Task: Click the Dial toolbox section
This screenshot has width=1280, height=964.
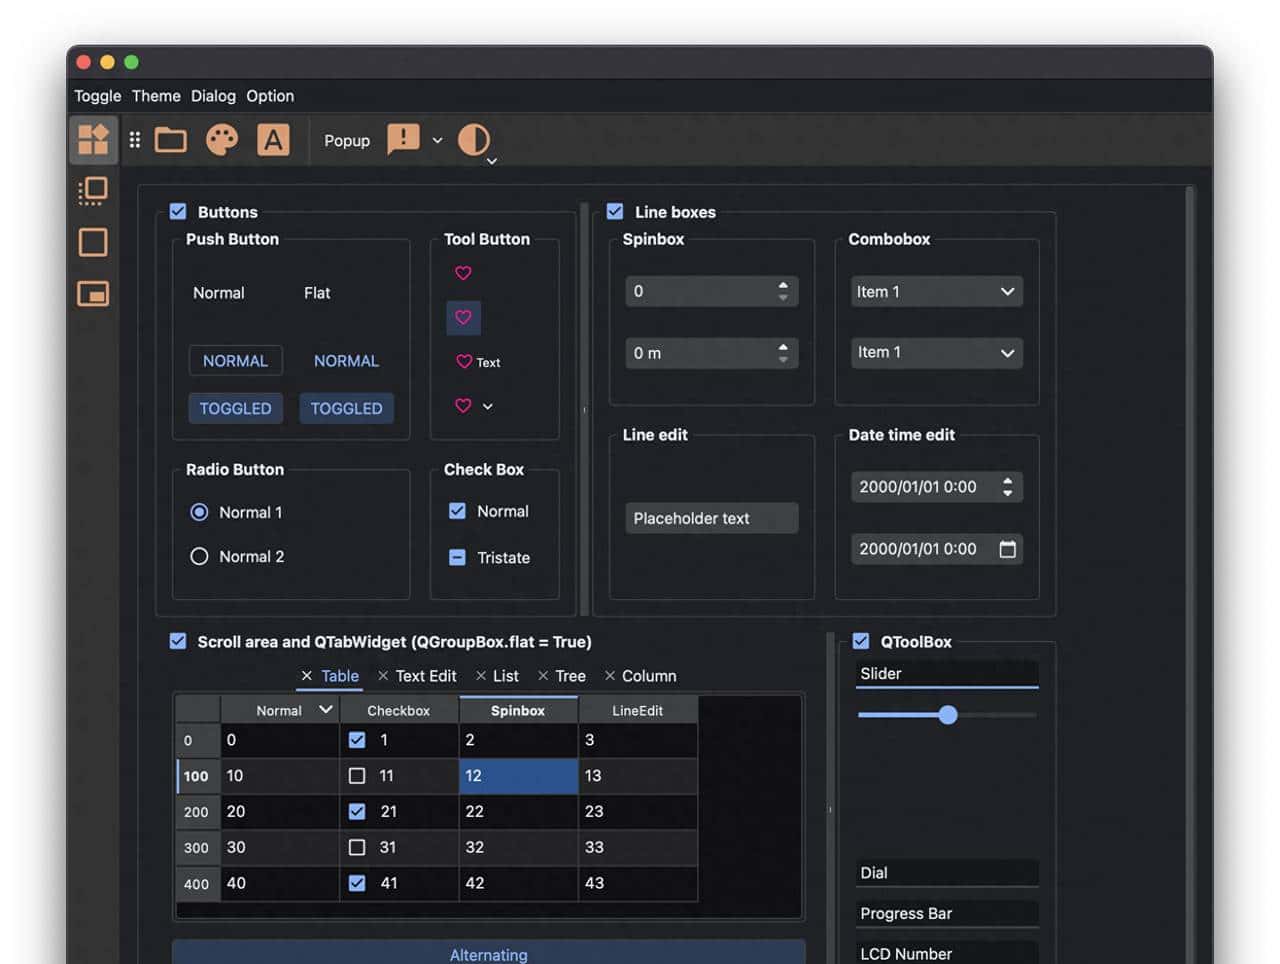Action: [946, 873]
